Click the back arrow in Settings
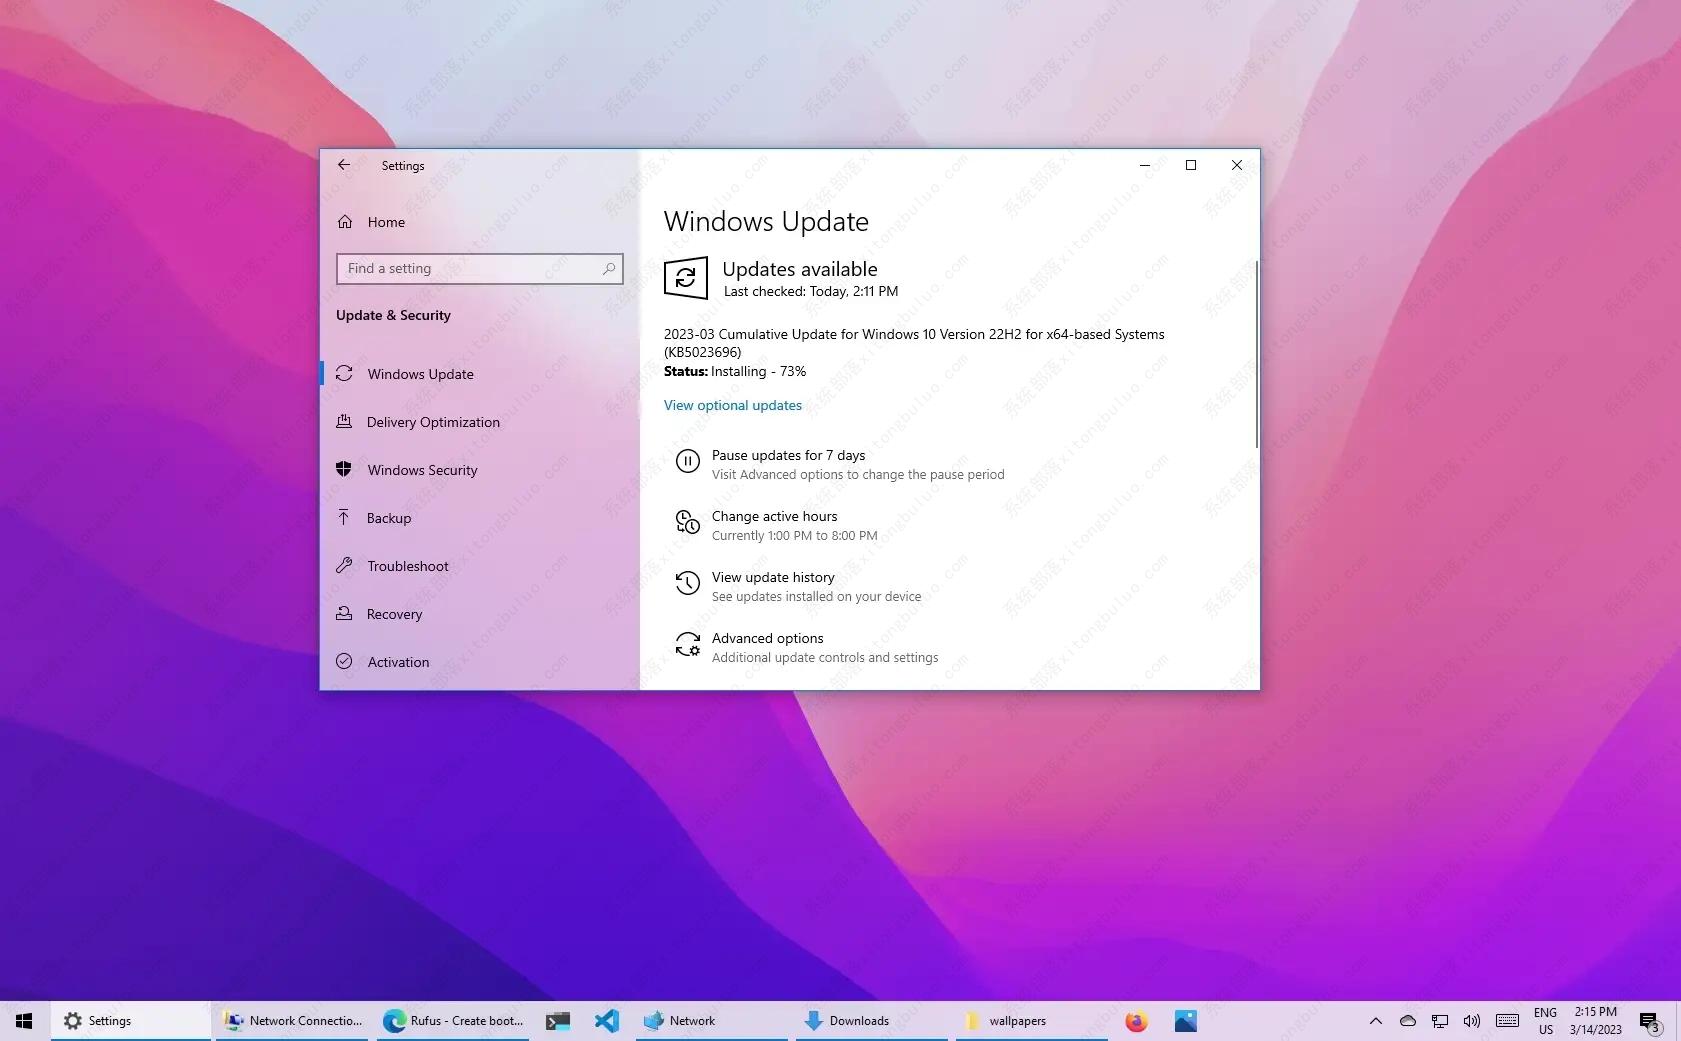The image size is (1681, 1041). click(x=344, y=164)
